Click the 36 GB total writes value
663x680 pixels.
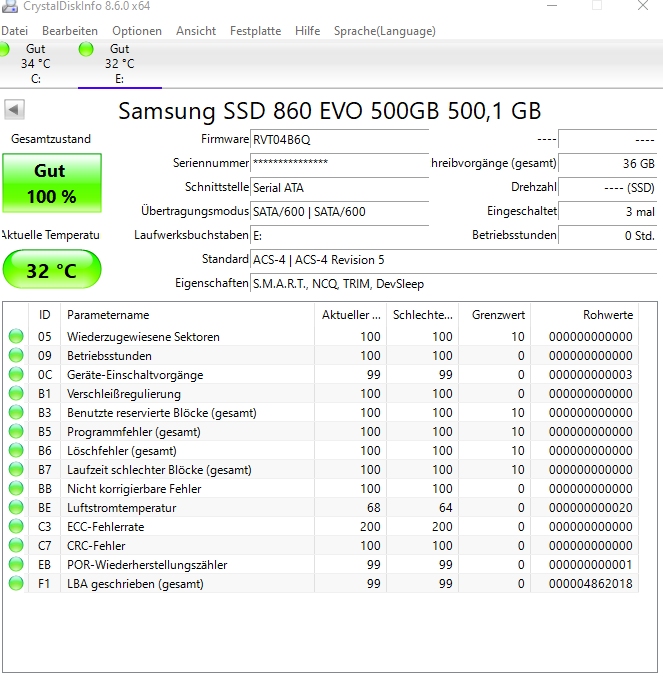[x=607, y=163]
